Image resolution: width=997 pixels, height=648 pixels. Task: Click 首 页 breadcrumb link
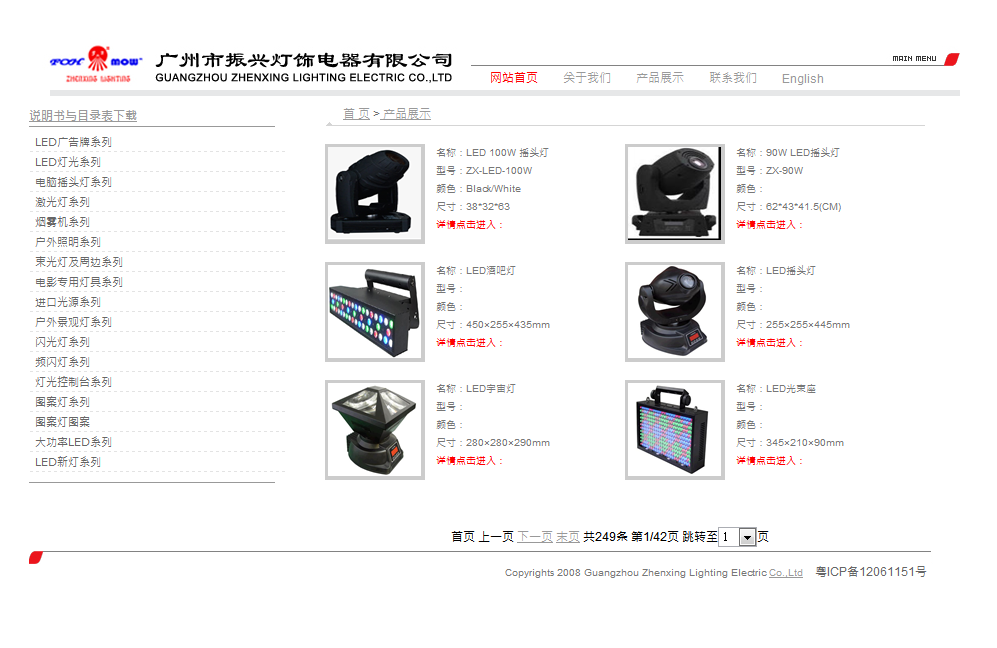point(356,114)
